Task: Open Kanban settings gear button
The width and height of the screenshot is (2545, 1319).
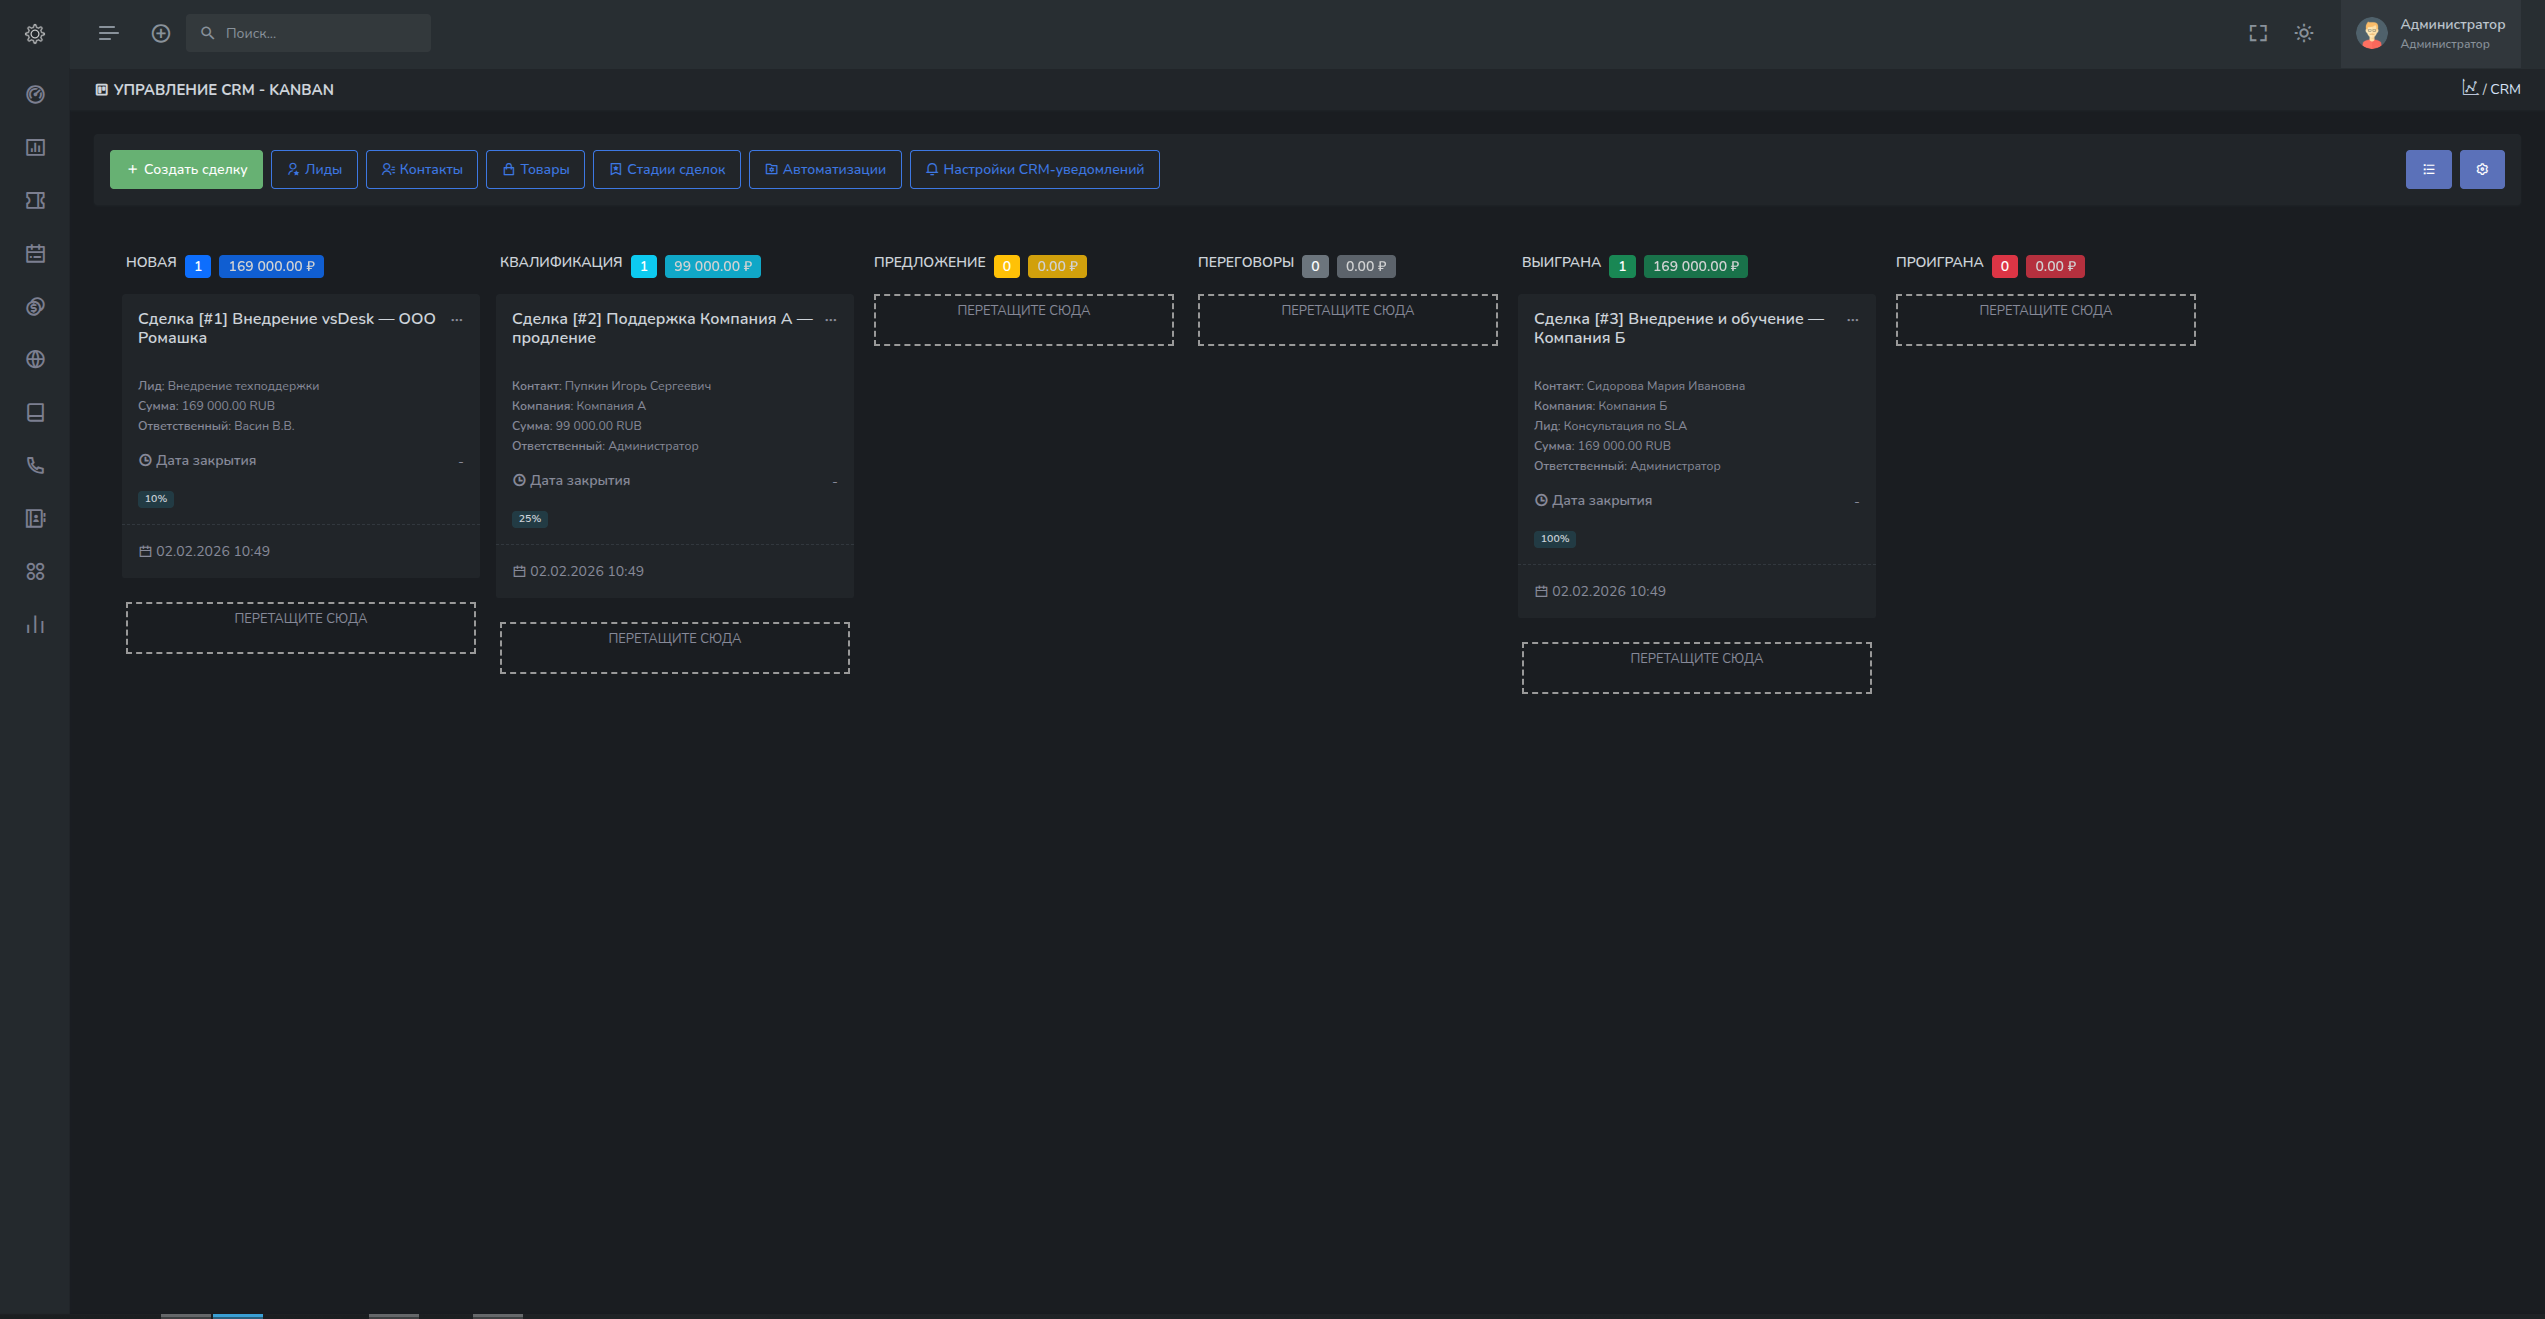Action: click(2482, 170)
